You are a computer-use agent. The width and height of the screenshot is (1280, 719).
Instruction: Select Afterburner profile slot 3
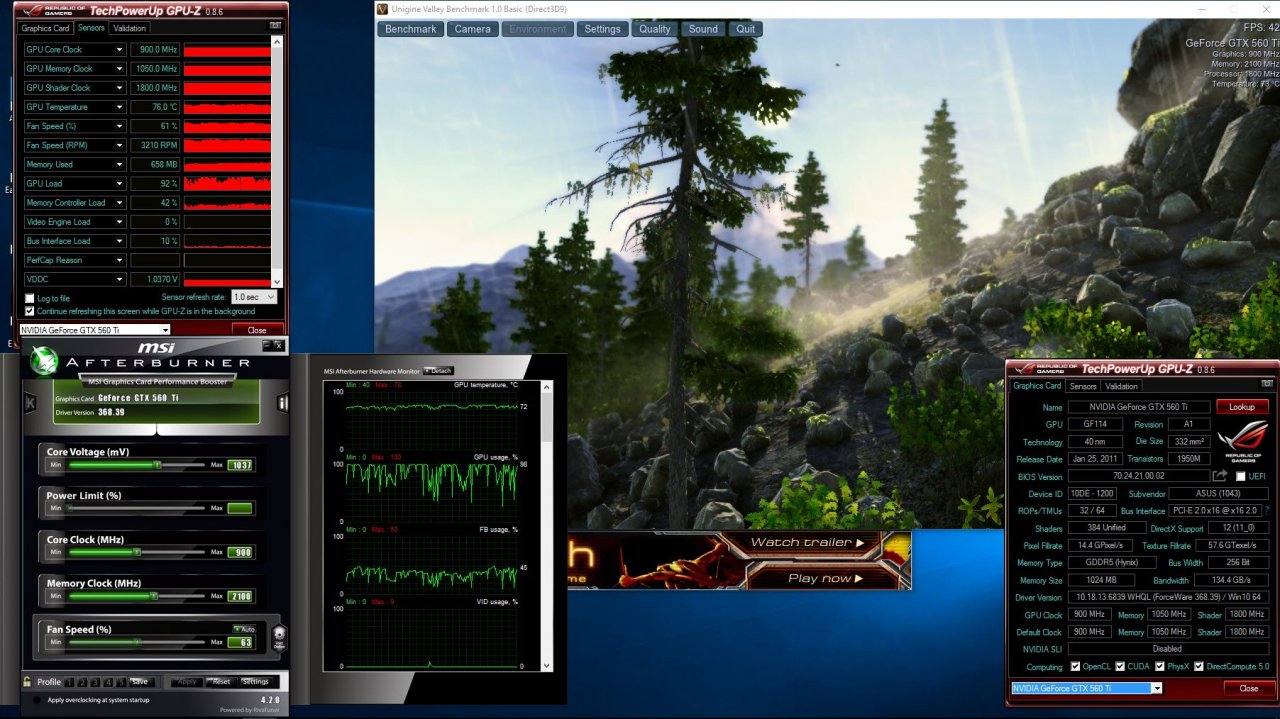[97, 681]
